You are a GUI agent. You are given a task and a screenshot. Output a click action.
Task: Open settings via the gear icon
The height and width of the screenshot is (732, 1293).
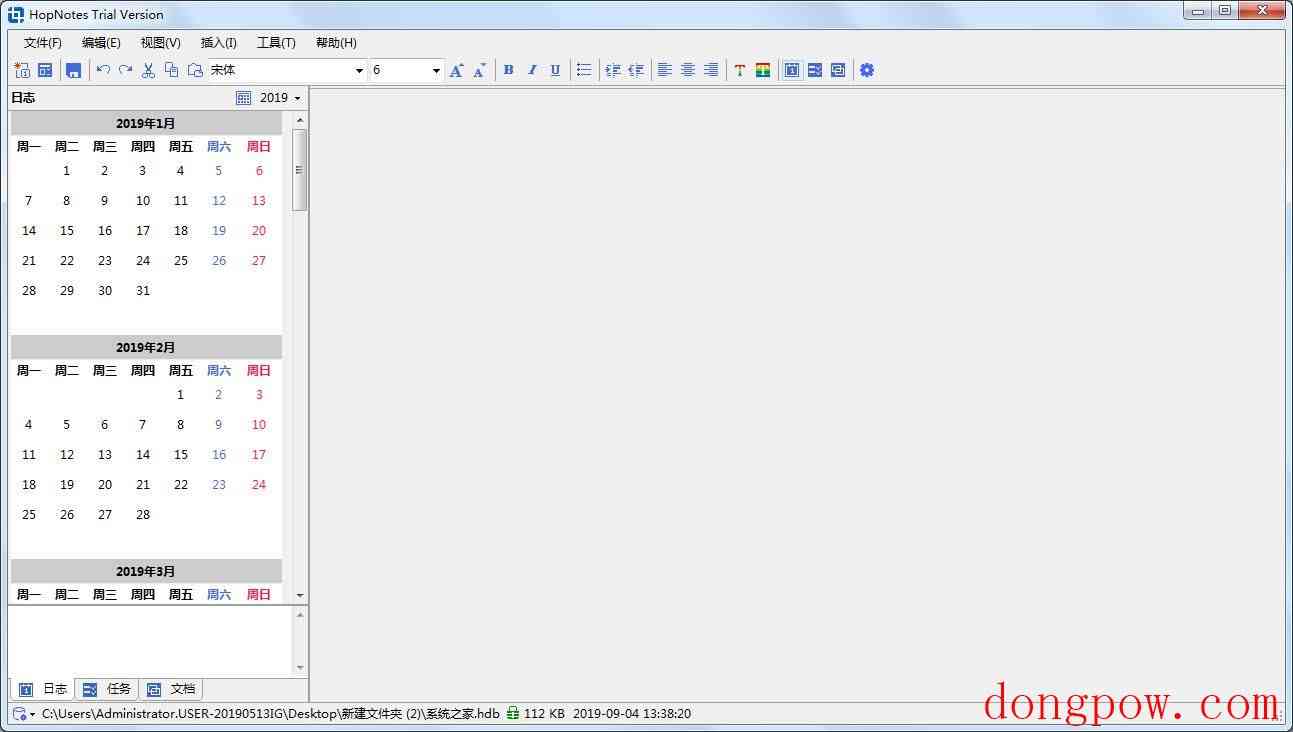(x=867, y=70)
